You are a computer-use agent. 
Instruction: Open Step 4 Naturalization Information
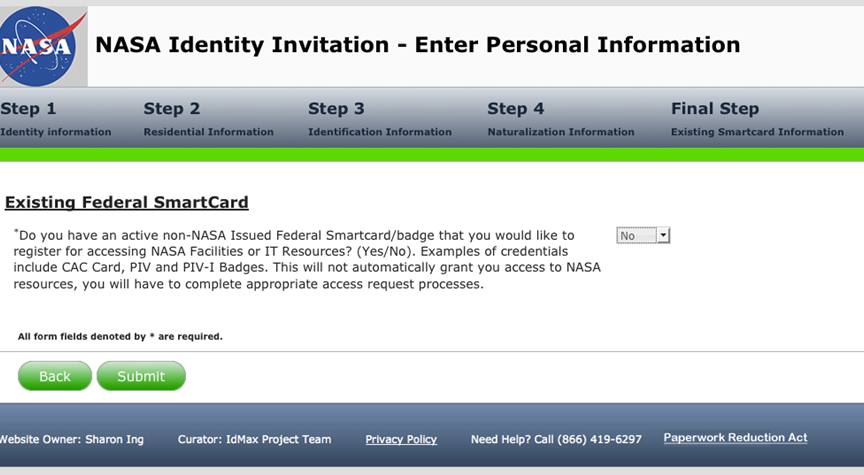pyautogui.click(x=560, y=119)
